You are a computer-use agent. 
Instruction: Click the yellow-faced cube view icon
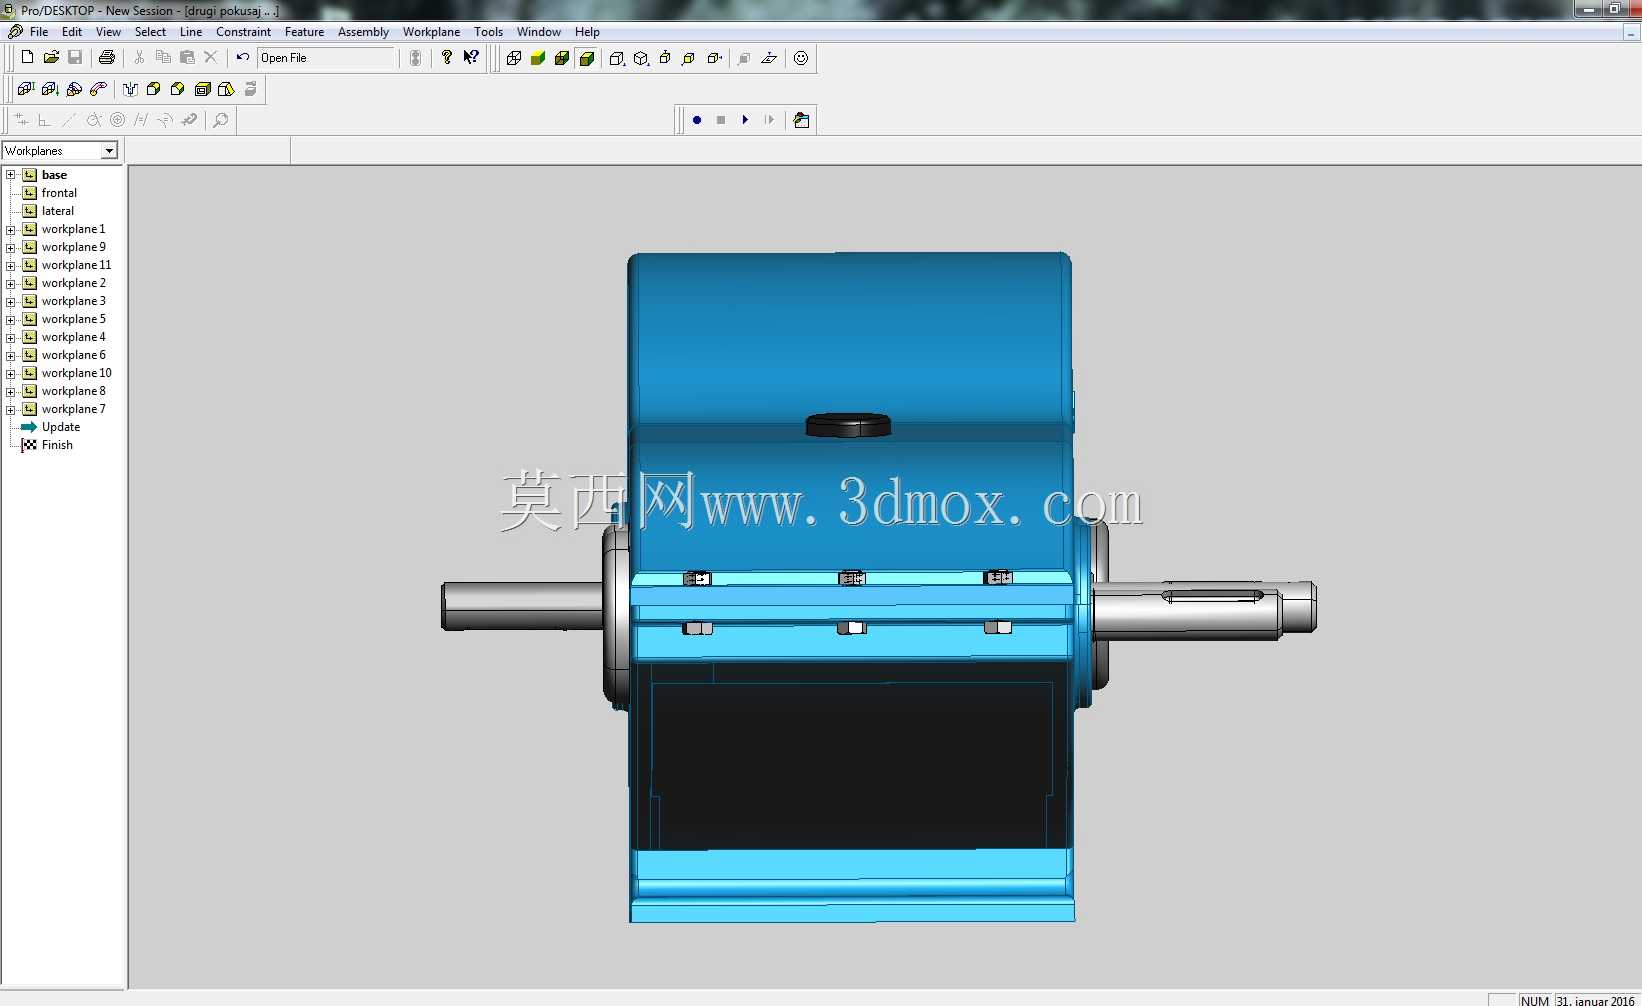pyautogui.click(x=689, y=58)
